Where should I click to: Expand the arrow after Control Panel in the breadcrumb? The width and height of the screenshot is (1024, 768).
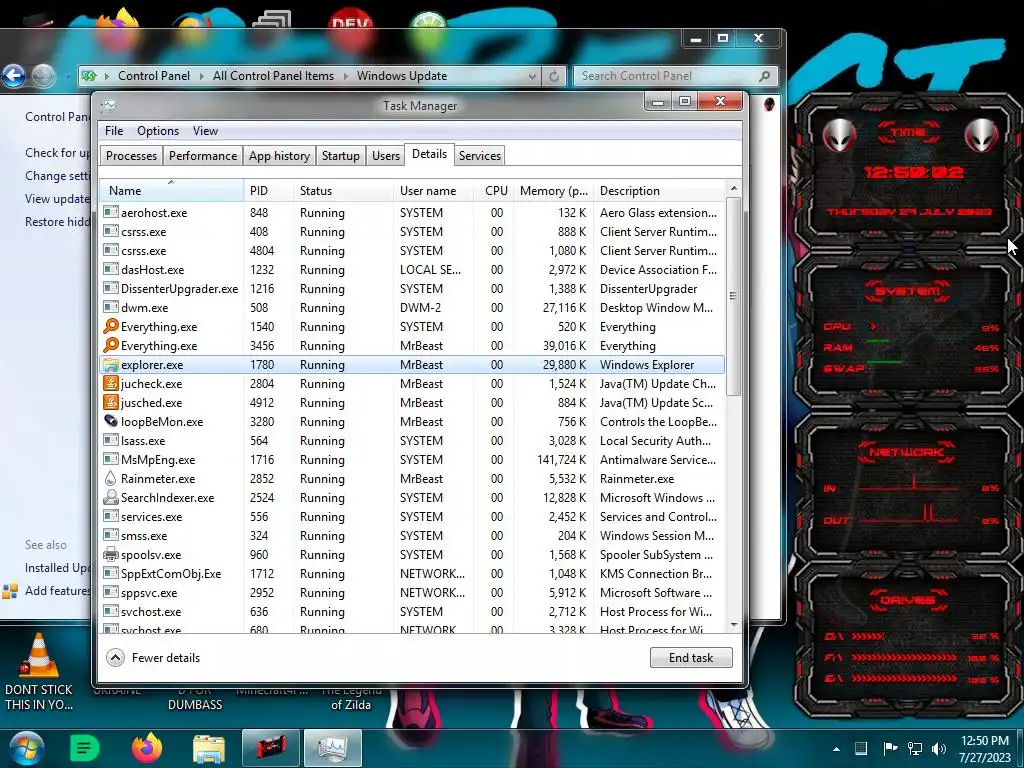(202, 76)
